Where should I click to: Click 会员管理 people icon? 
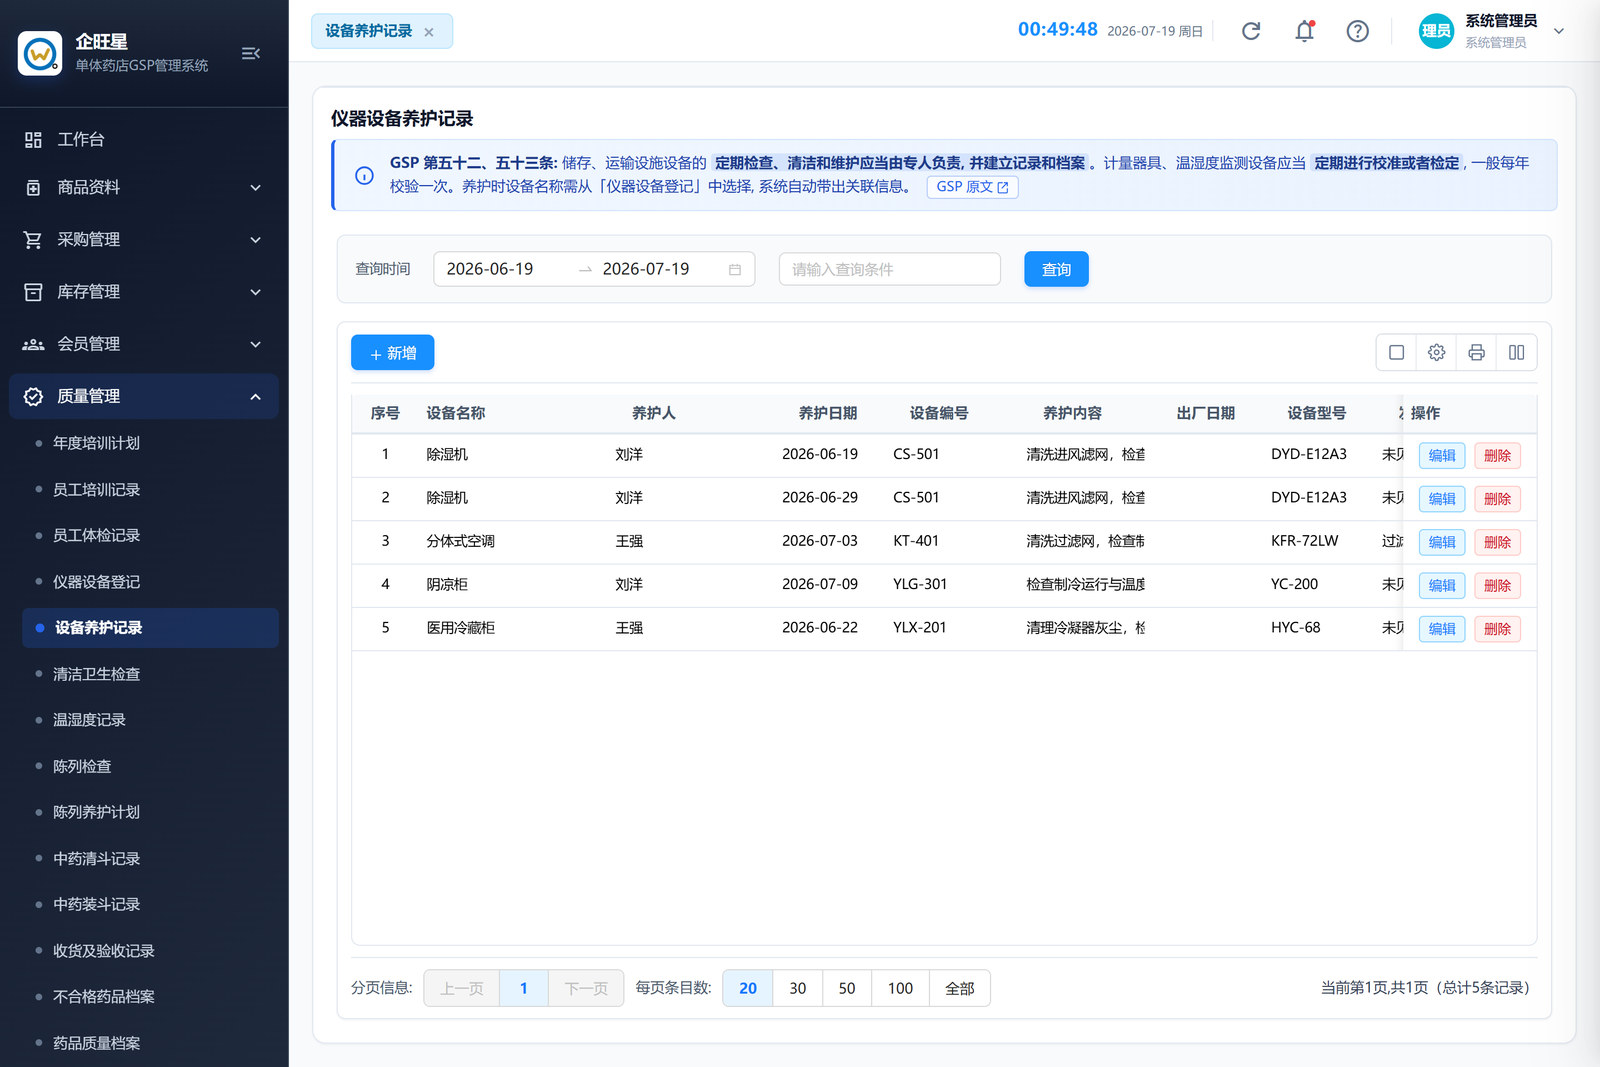click(33, 344)
